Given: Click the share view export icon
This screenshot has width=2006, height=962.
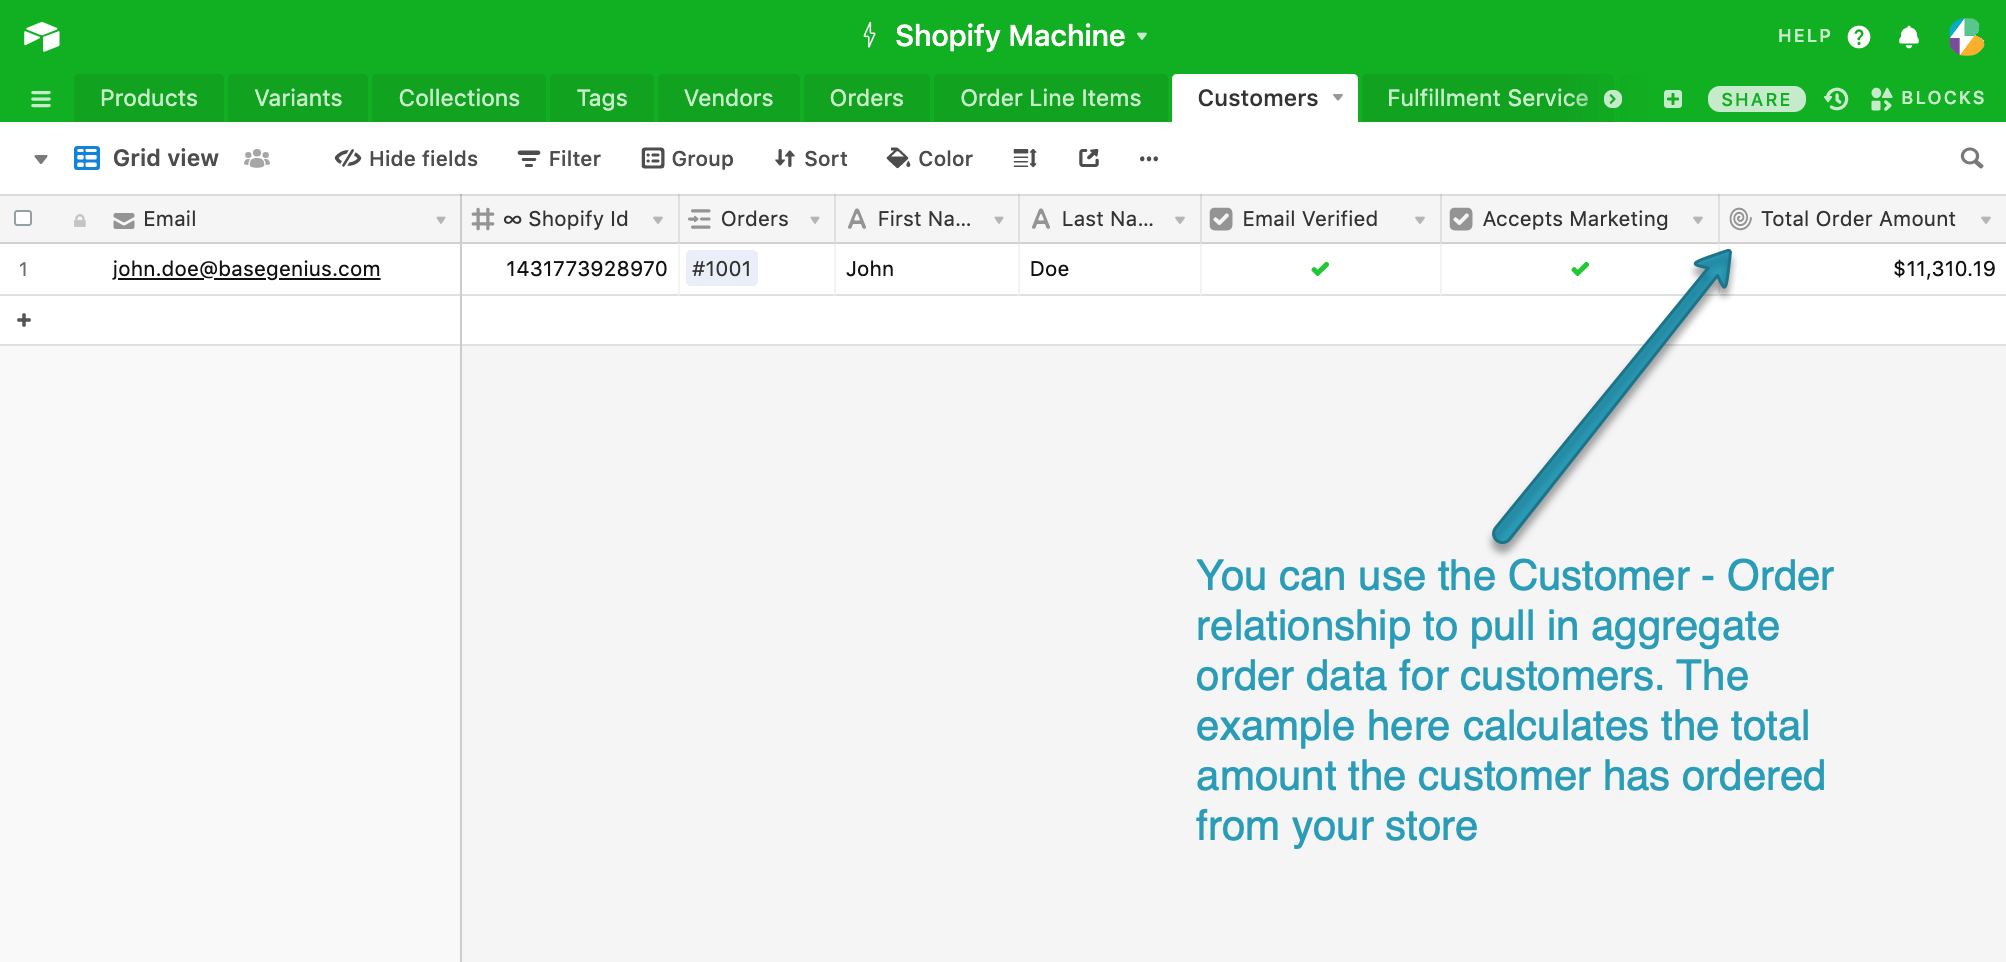Looking at the screenshot, I should click(x=1089, y=158).
